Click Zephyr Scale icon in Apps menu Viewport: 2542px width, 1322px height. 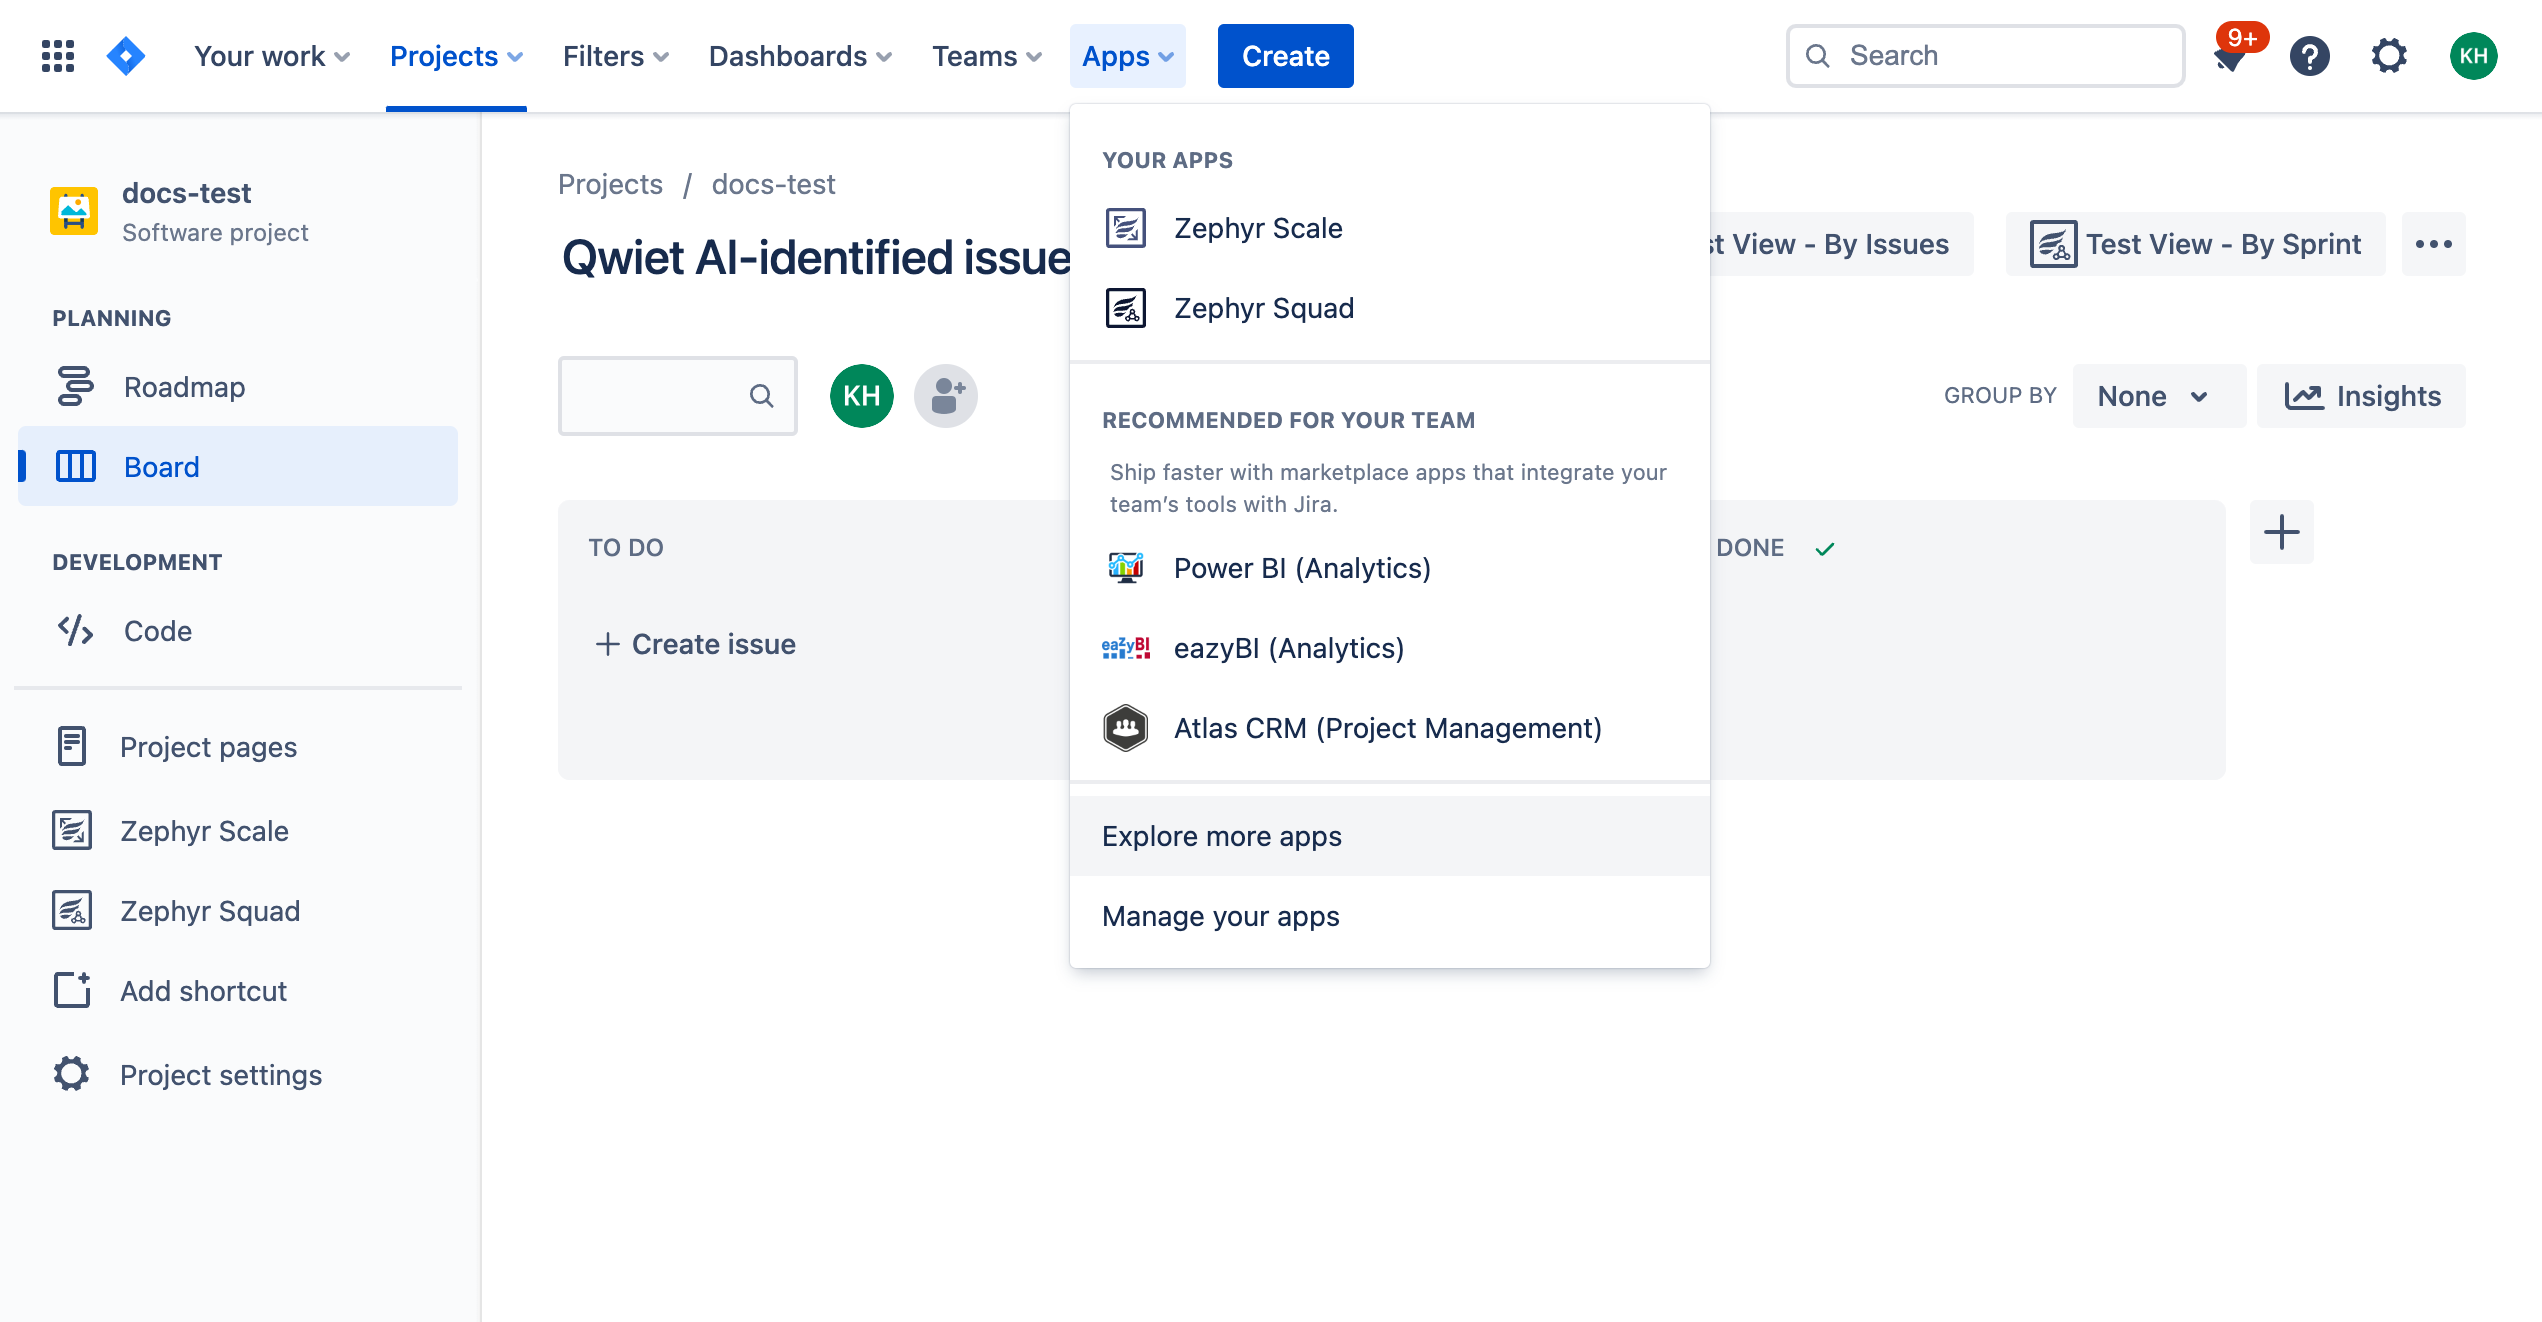1126,228
